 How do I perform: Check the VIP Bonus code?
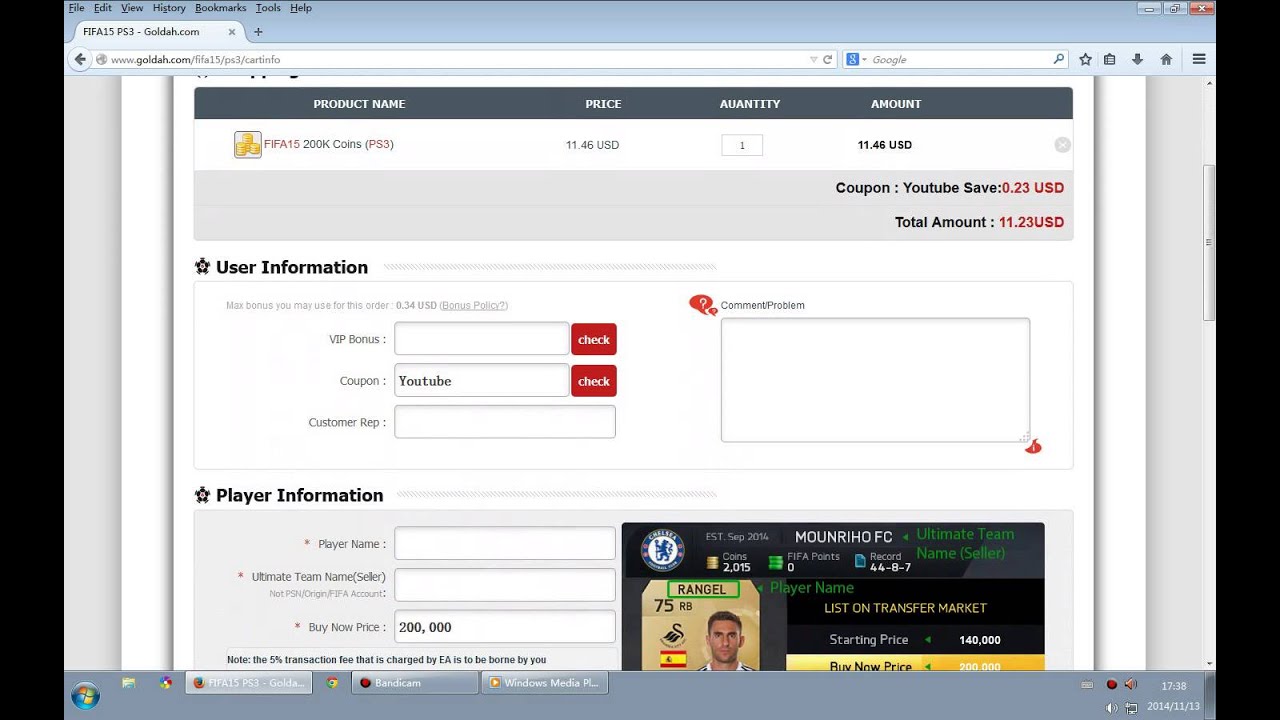pyautogui.click(x=594, y=339)
